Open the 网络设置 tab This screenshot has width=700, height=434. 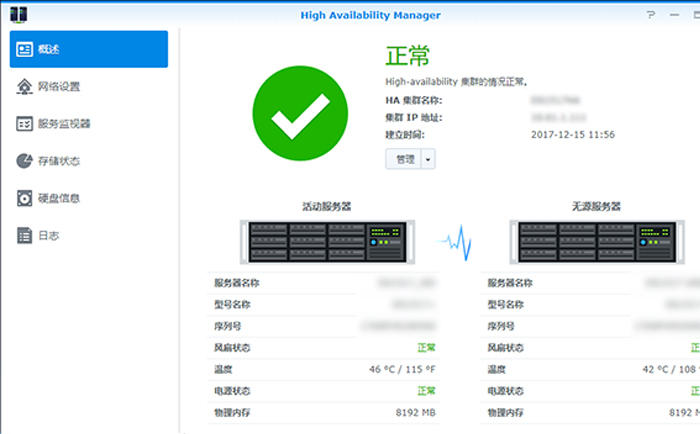click(x=58, y=87)
